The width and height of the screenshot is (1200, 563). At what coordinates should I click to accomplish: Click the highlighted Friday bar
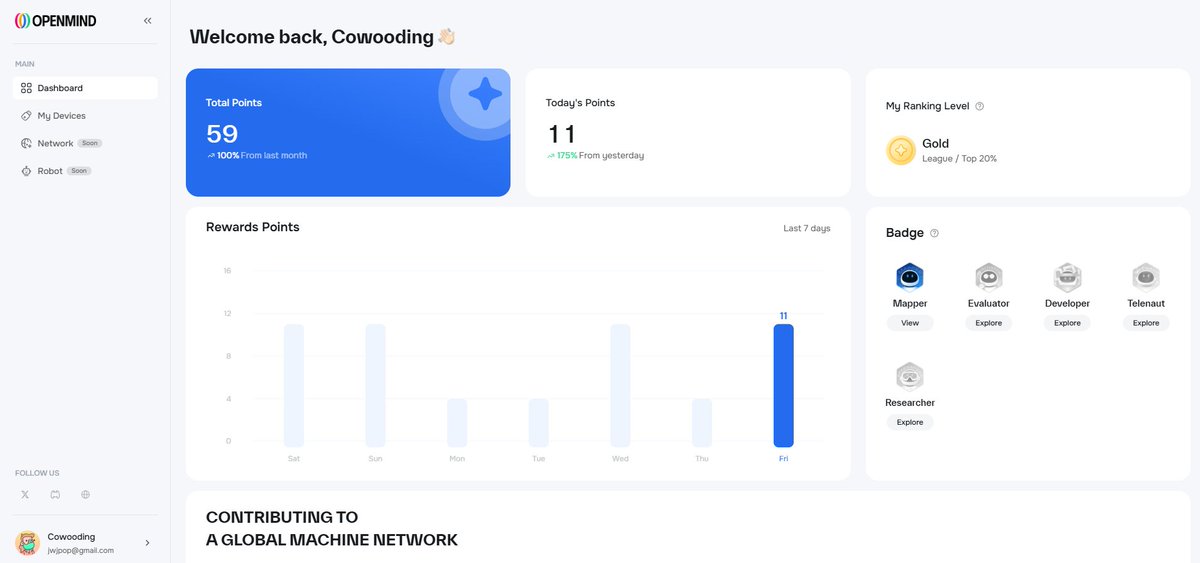pyautogui.click(x=784, y=385)
